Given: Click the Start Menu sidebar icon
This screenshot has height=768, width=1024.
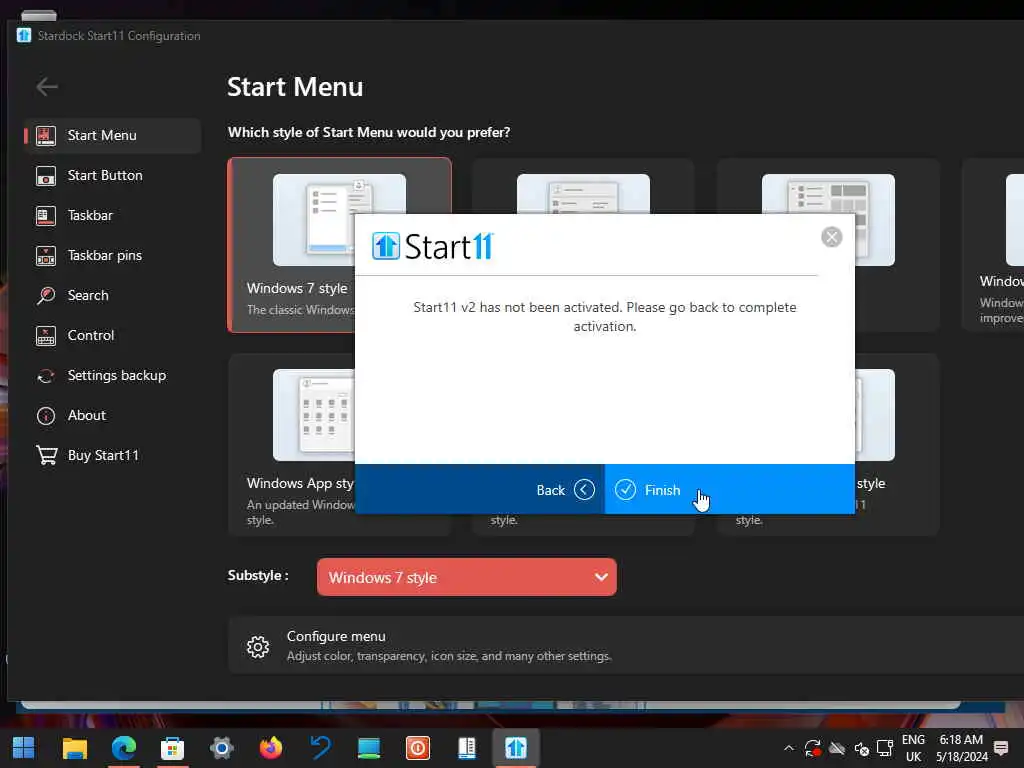Looking at the screenshot, I should pyautogui.click(x=46, y=135).
